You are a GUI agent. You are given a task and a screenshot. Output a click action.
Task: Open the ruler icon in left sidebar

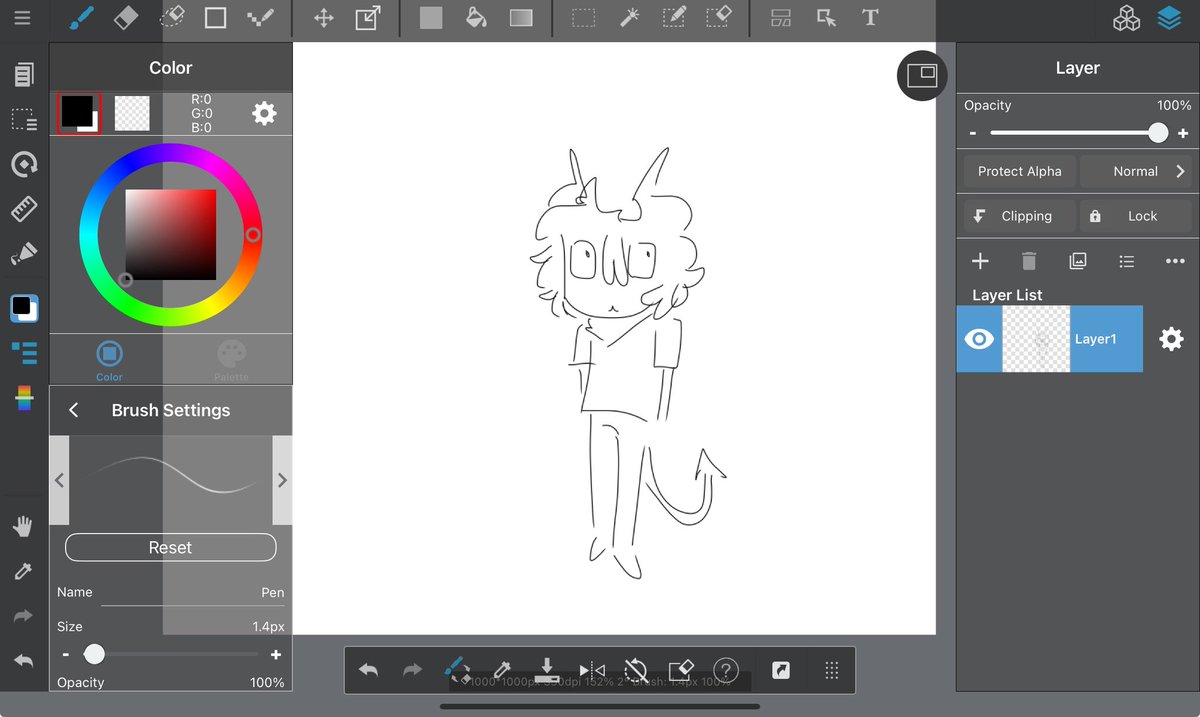pyautogui.click(x=24, y=209)
